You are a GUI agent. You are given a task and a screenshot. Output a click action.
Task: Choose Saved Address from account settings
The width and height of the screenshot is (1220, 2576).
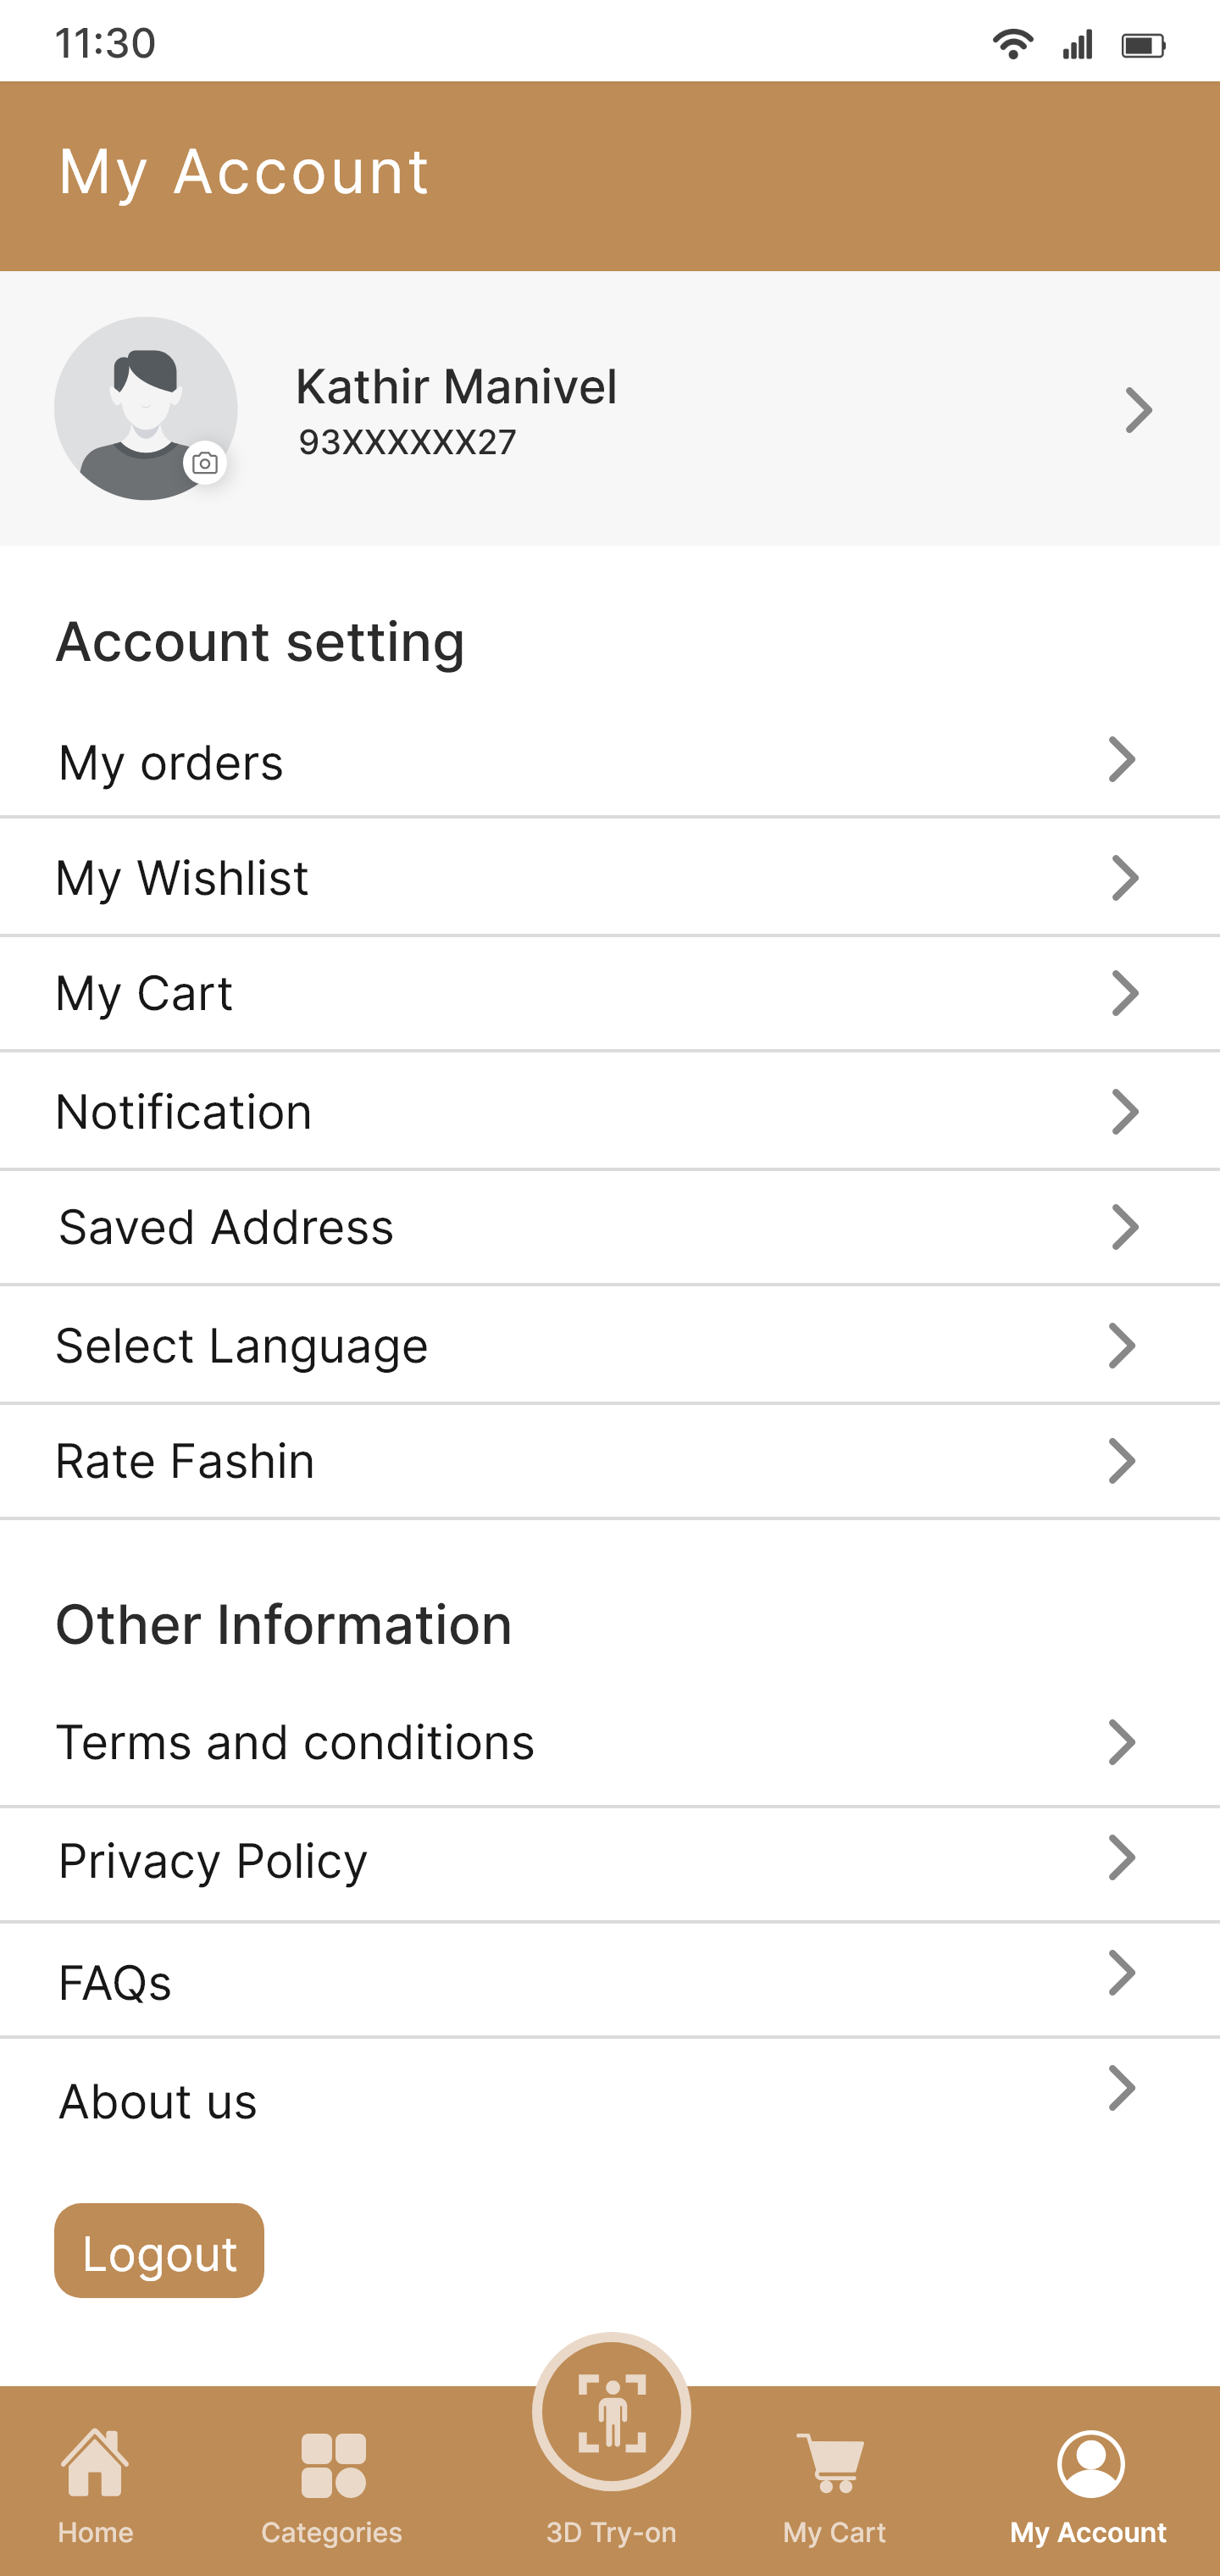click(226, 1227)
